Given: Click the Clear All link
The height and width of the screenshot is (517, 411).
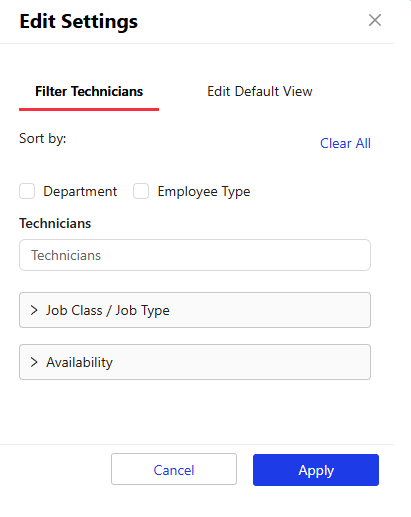Looking at the screenshot, I should [x=345, y=143].
